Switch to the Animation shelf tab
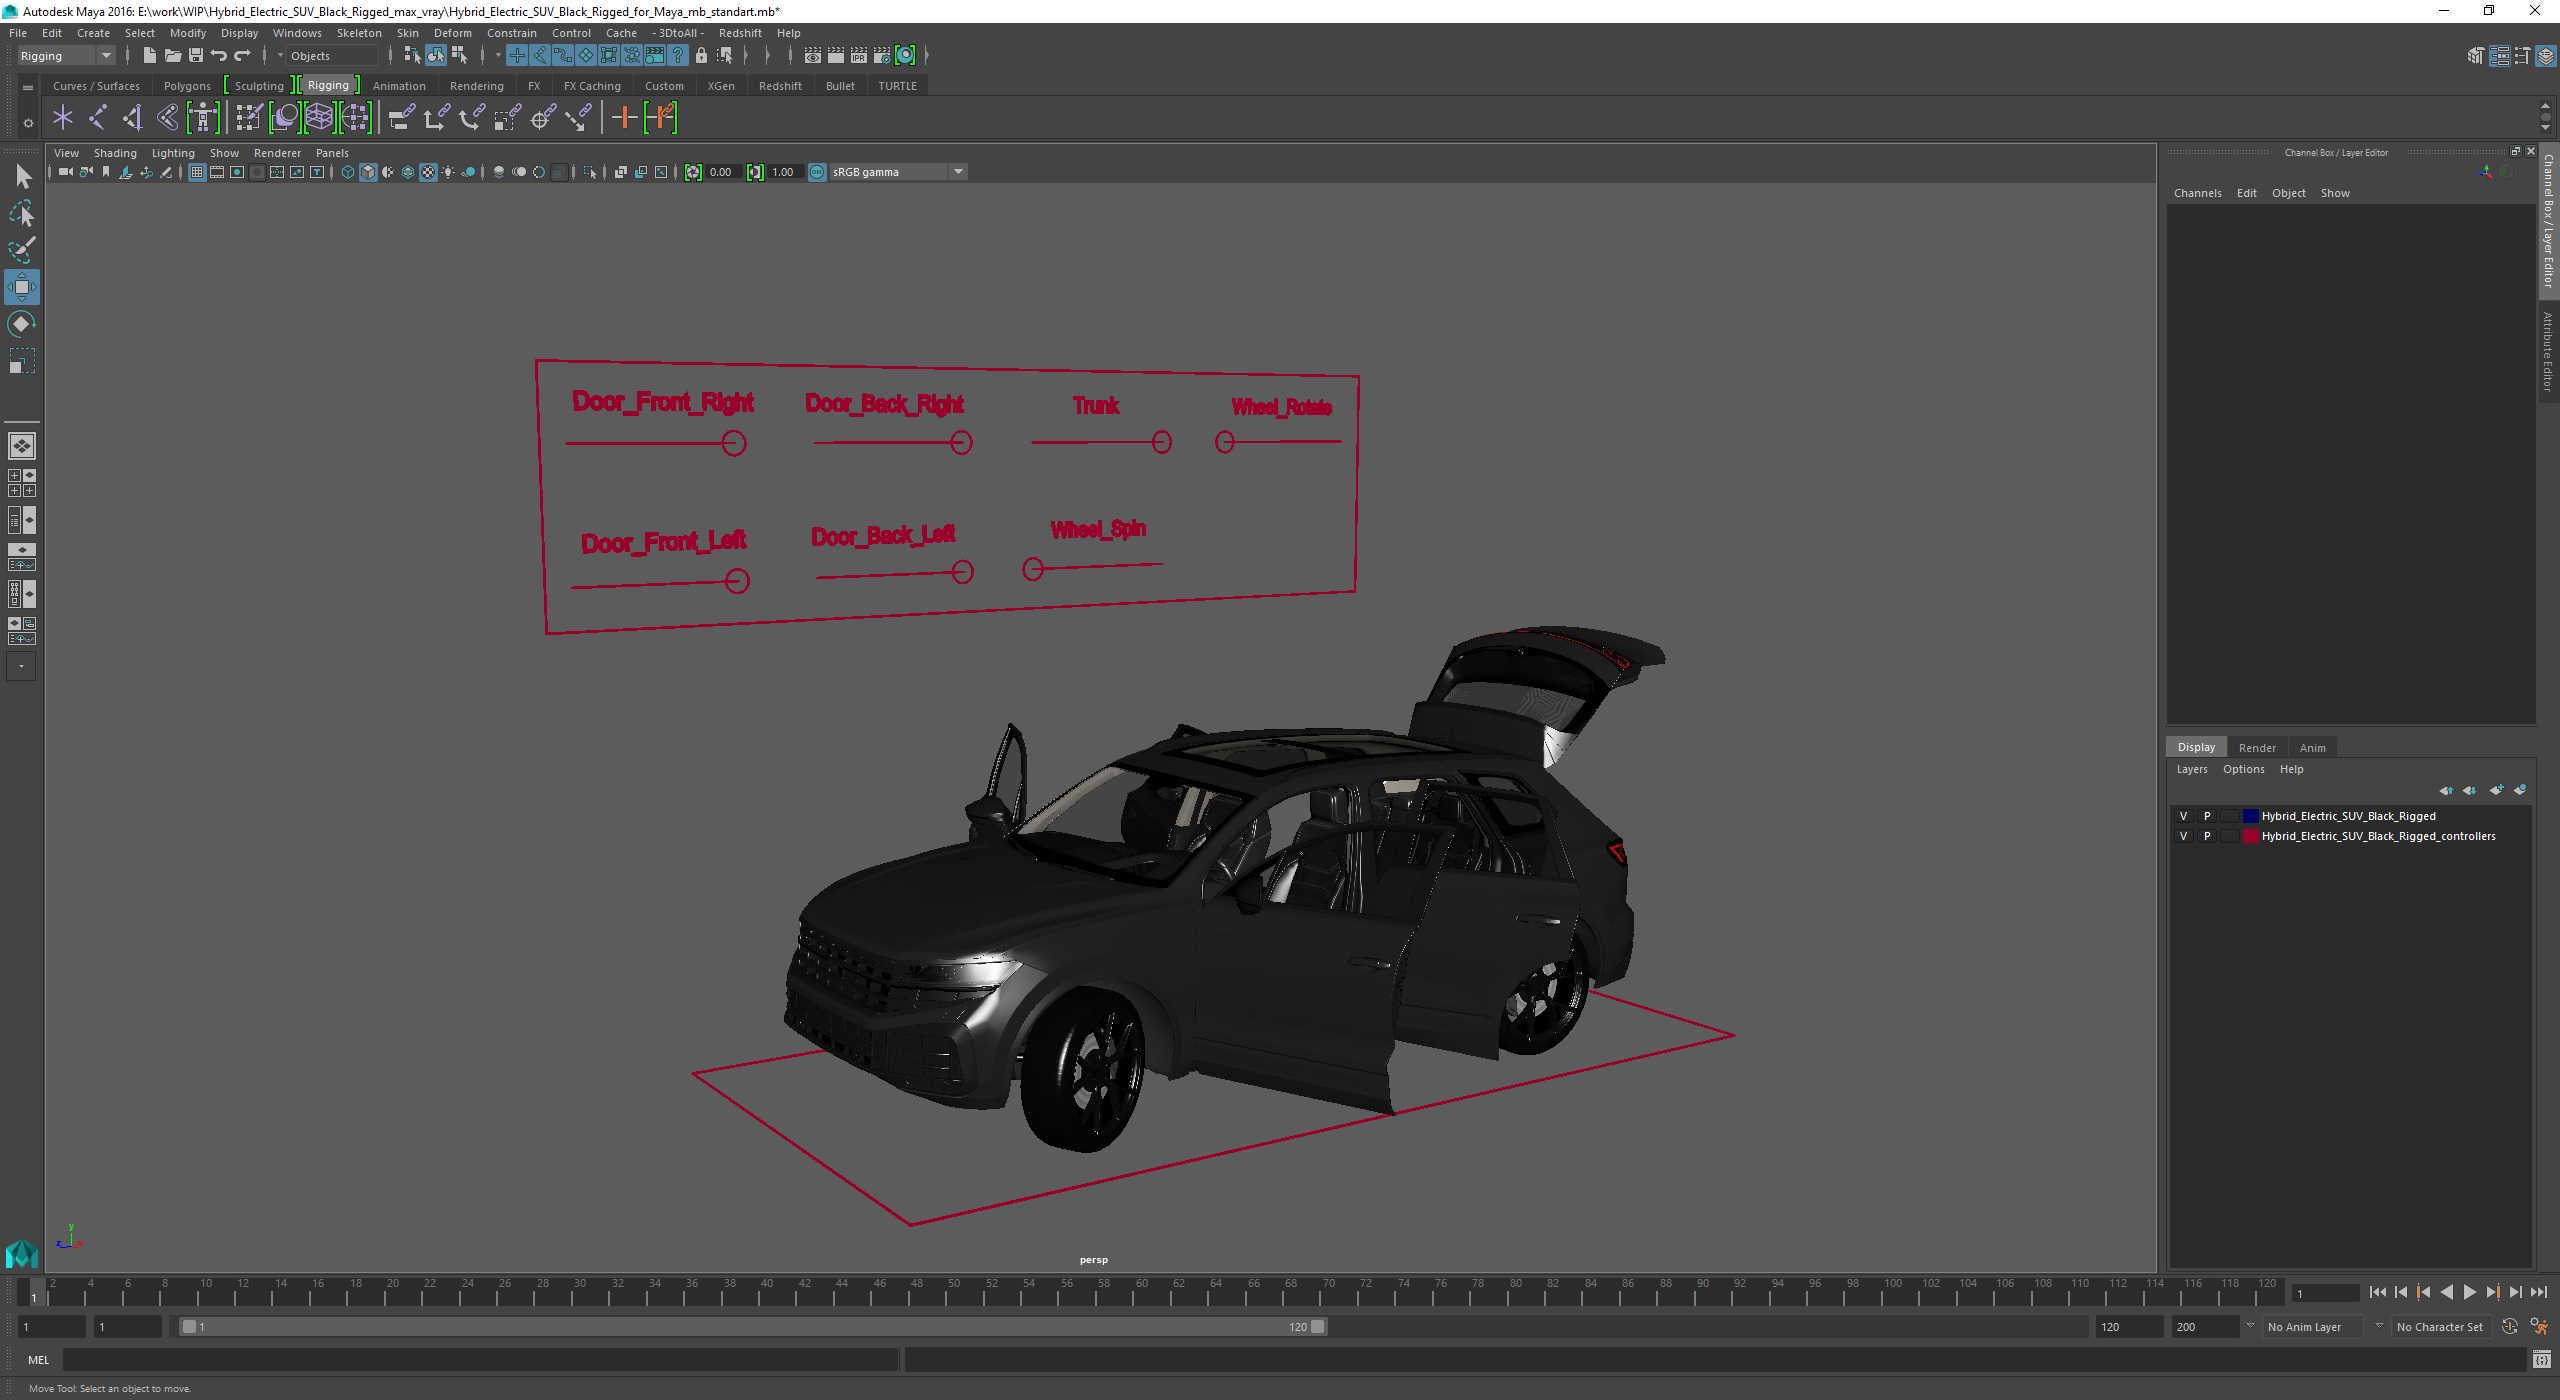The image size is (2560, 1400). tap(399, 86)
